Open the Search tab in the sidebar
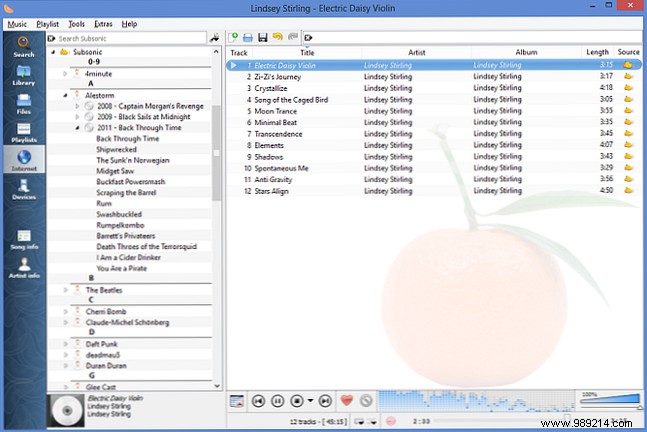 pos(24,47)
